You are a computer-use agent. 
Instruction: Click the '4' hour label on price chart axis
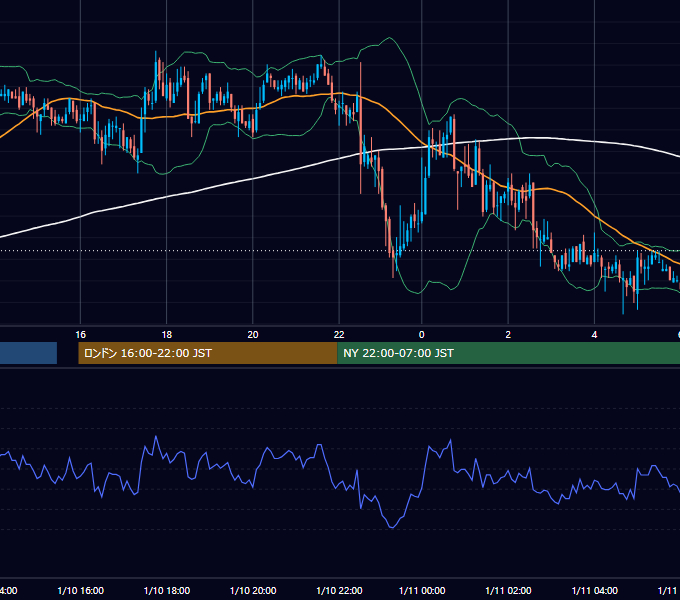pos(594,335)
